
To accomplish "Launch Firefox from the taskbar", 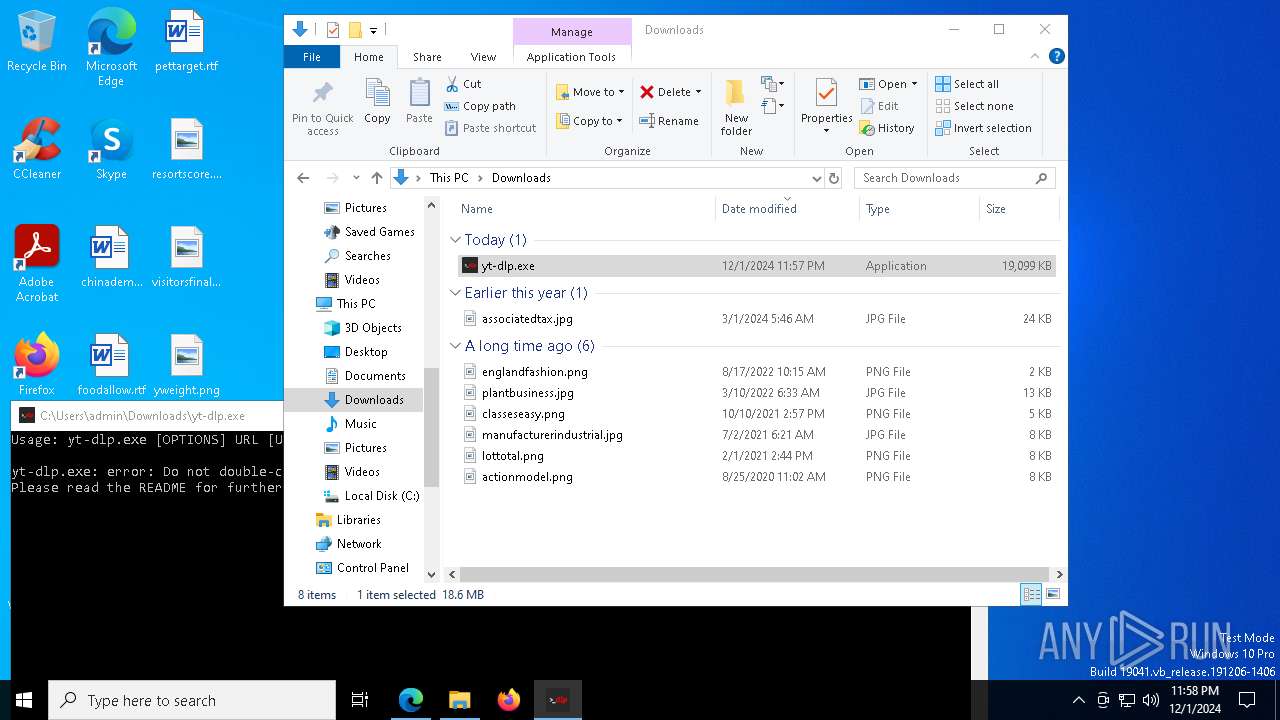I will 509,700.
